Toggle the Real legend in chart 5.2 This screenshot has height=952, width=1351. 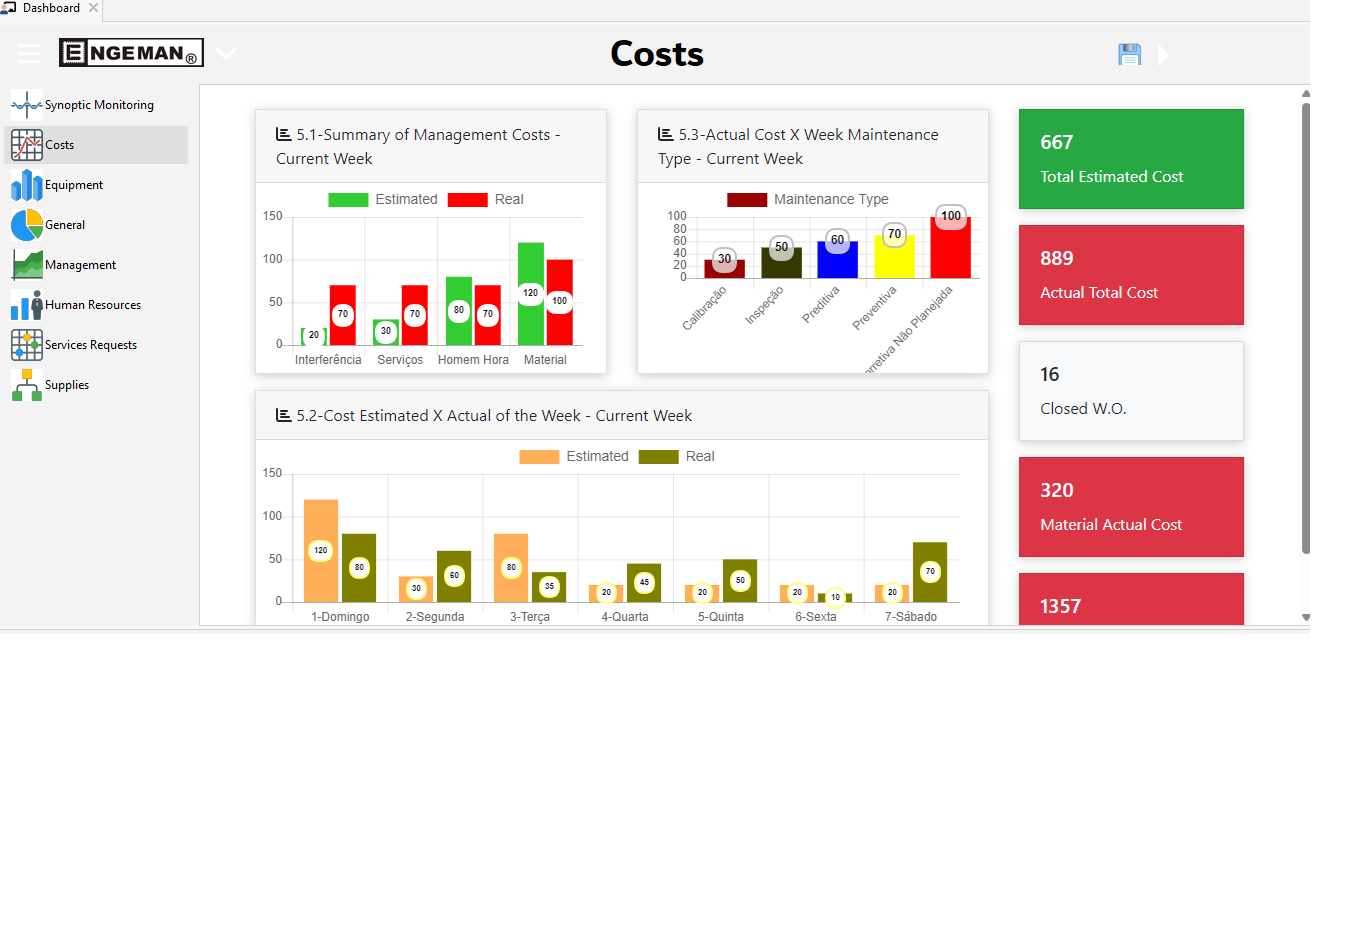686,456
